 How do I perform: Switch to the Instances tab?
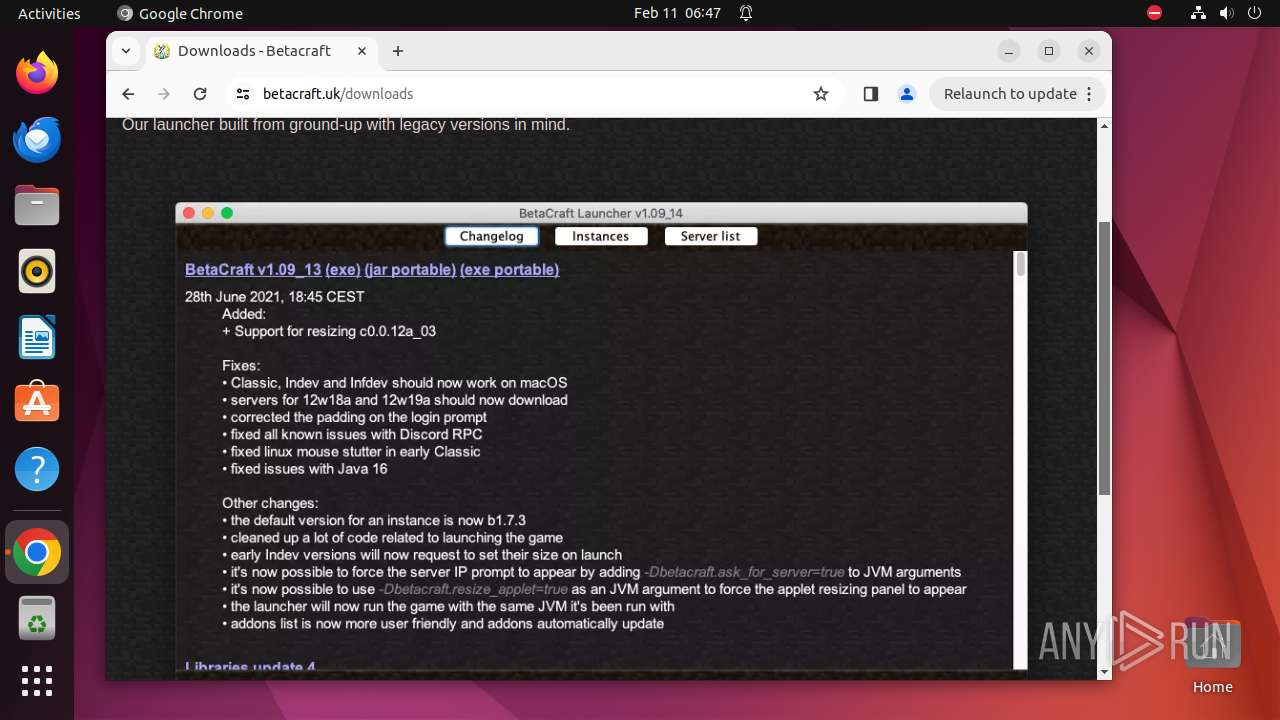(x=601, y=236)
